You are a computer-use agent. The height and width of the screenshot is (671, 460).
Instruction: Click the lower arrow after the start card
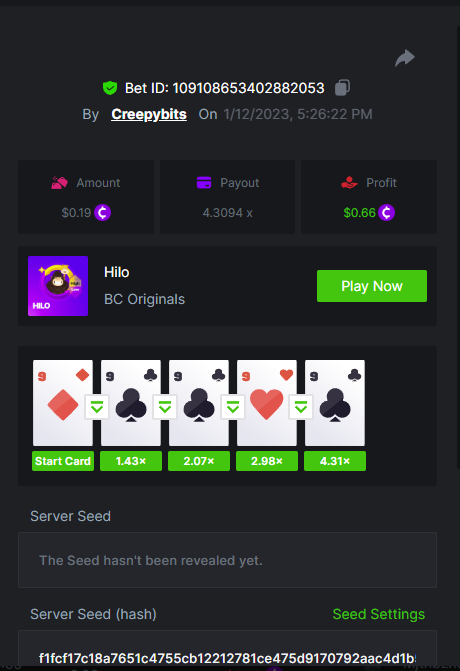click(x=97, y=407)
